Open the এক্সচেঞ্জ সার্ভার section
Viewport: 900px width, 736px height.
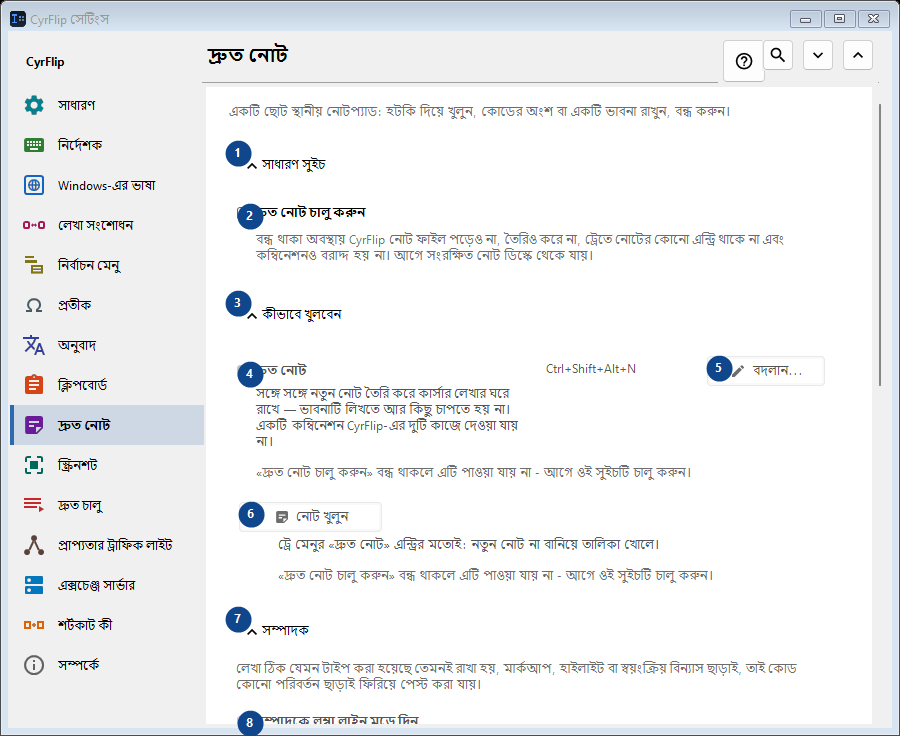(x=107, y=585)
